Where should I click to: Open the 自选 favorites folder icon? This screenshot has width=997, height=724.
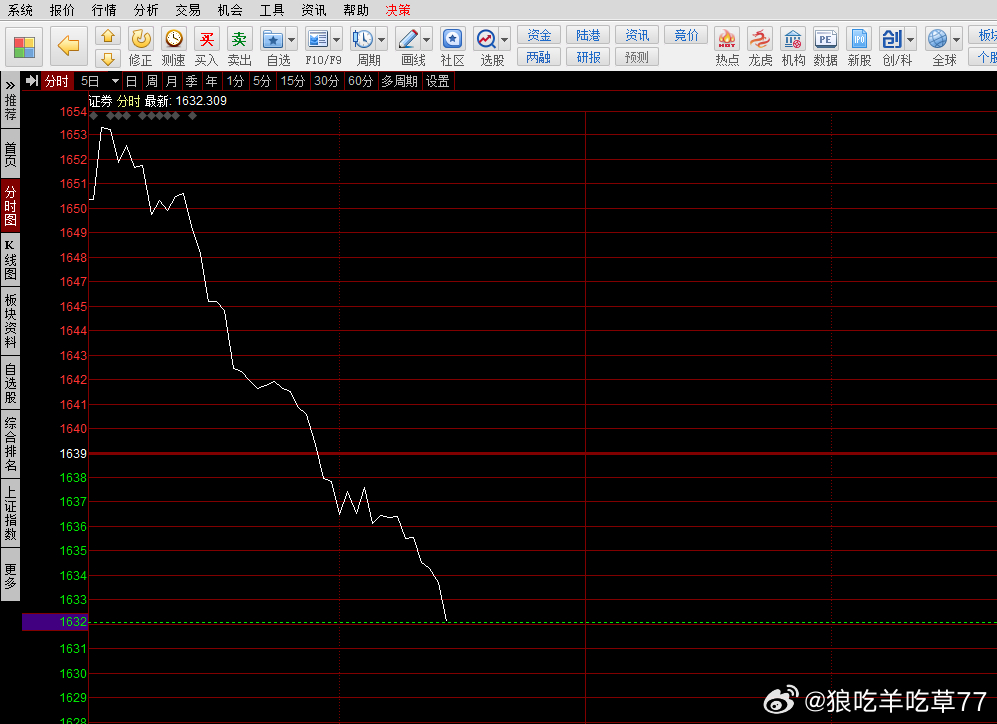(x=273, y=39)
